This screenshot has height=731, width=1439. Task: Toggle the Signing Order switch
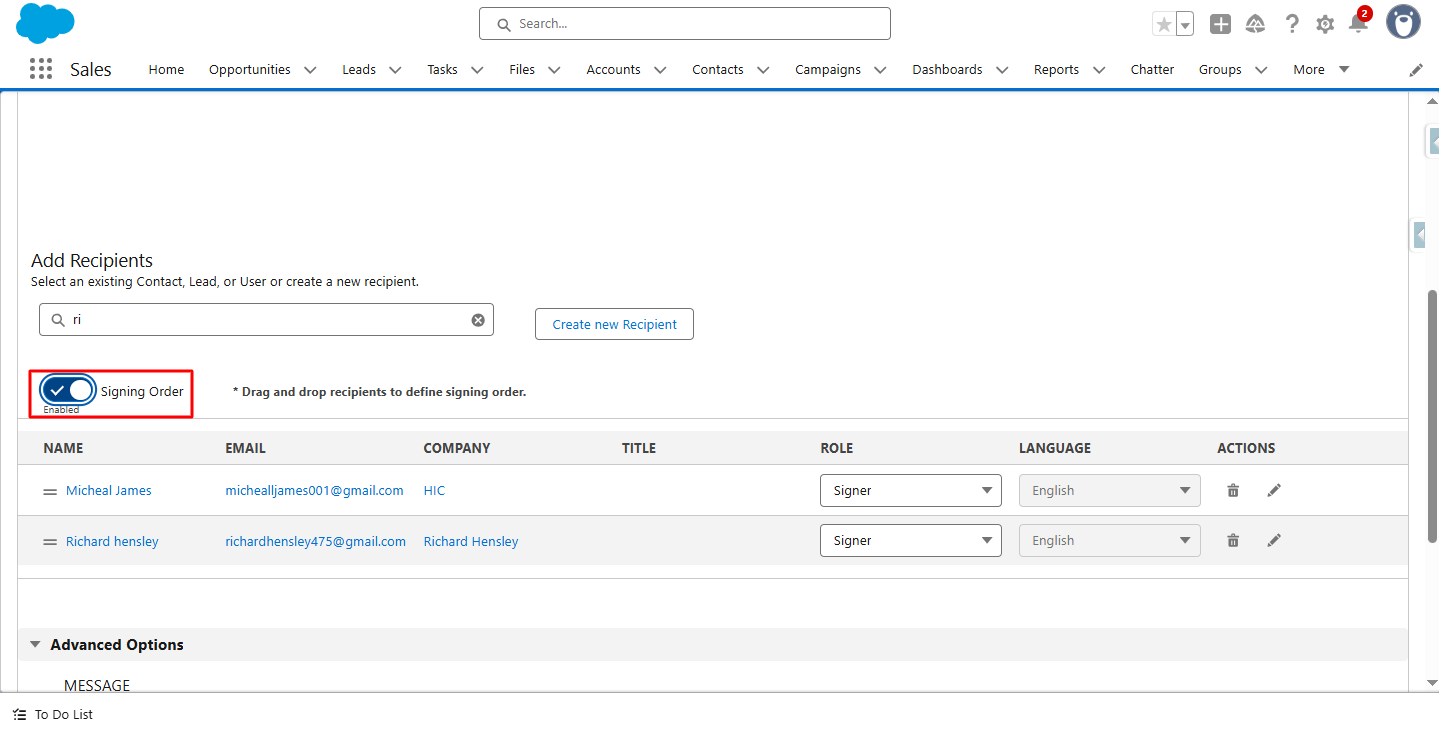coord(68,390)
